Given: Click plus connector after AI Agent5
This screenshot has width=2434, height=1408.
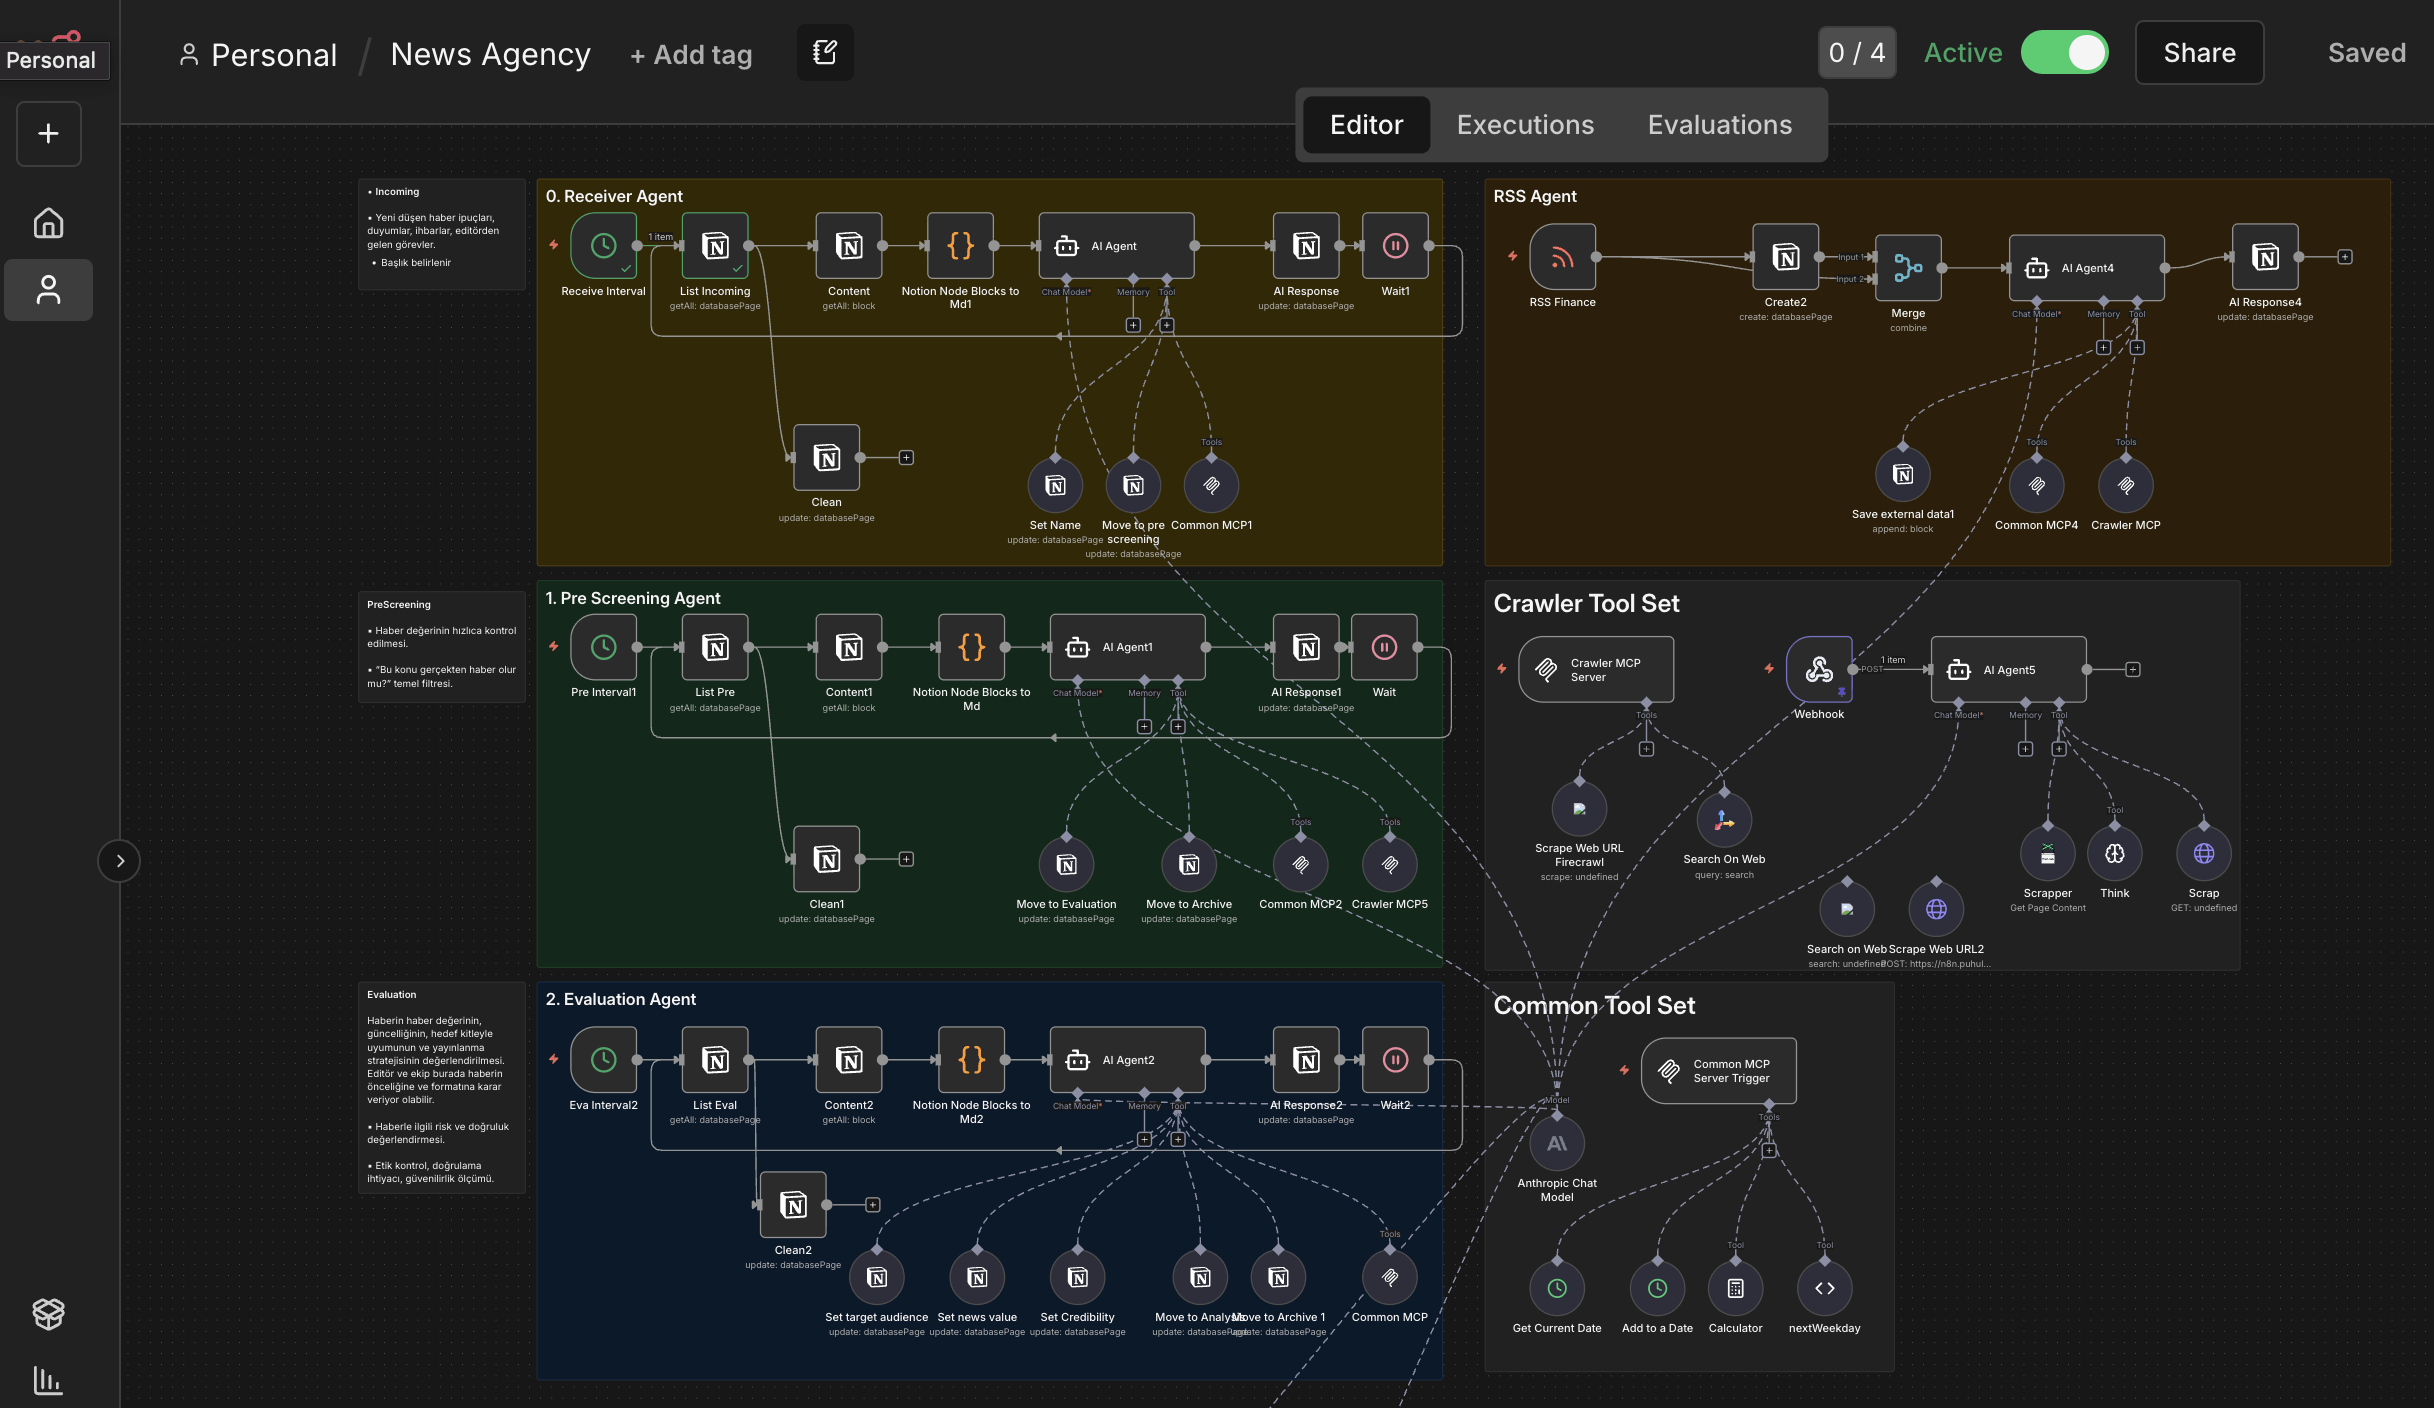Looking at the screenshot, I should pyautogui.click(x=2133, y=670).
